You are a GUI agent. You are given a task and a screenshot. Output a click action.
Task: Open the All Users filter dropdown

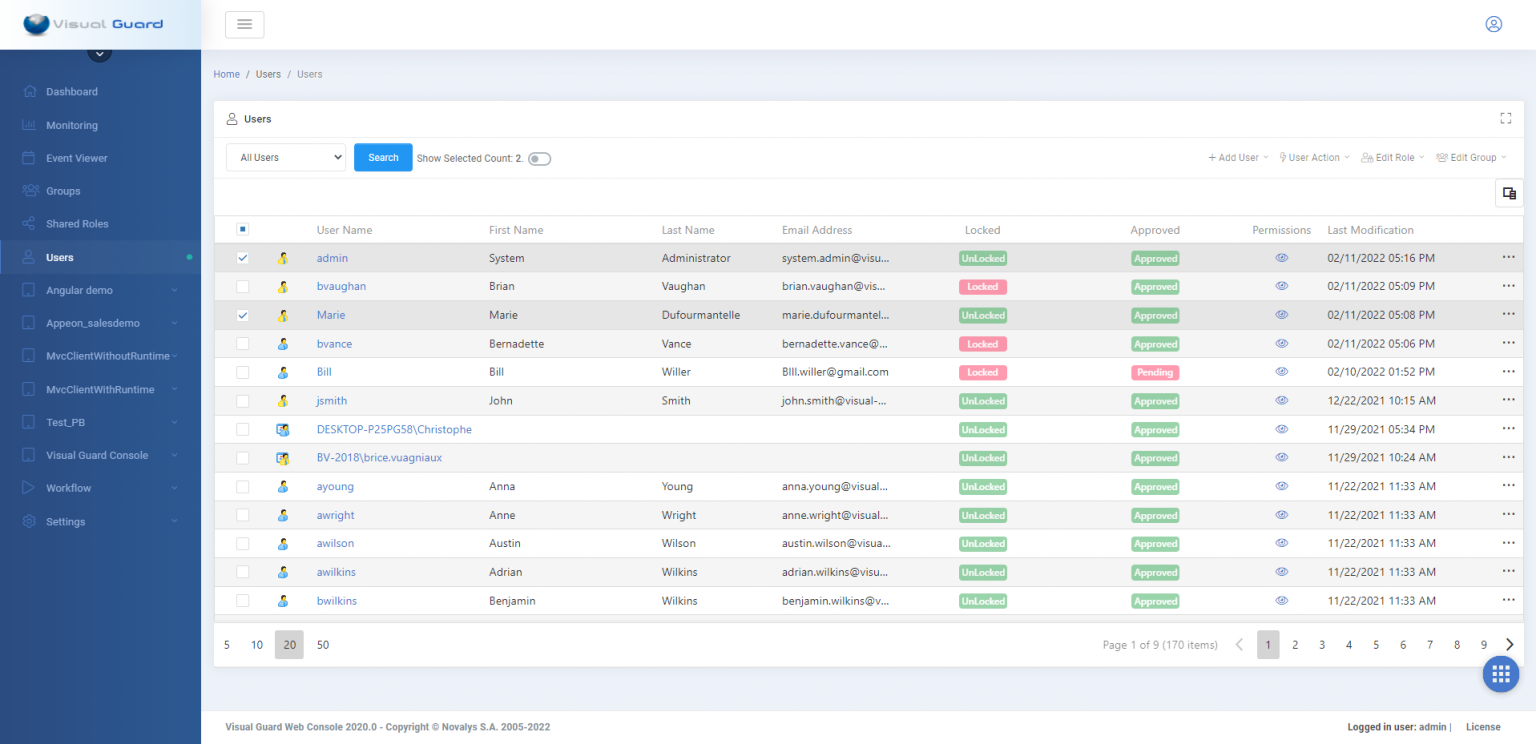point(286,157)
